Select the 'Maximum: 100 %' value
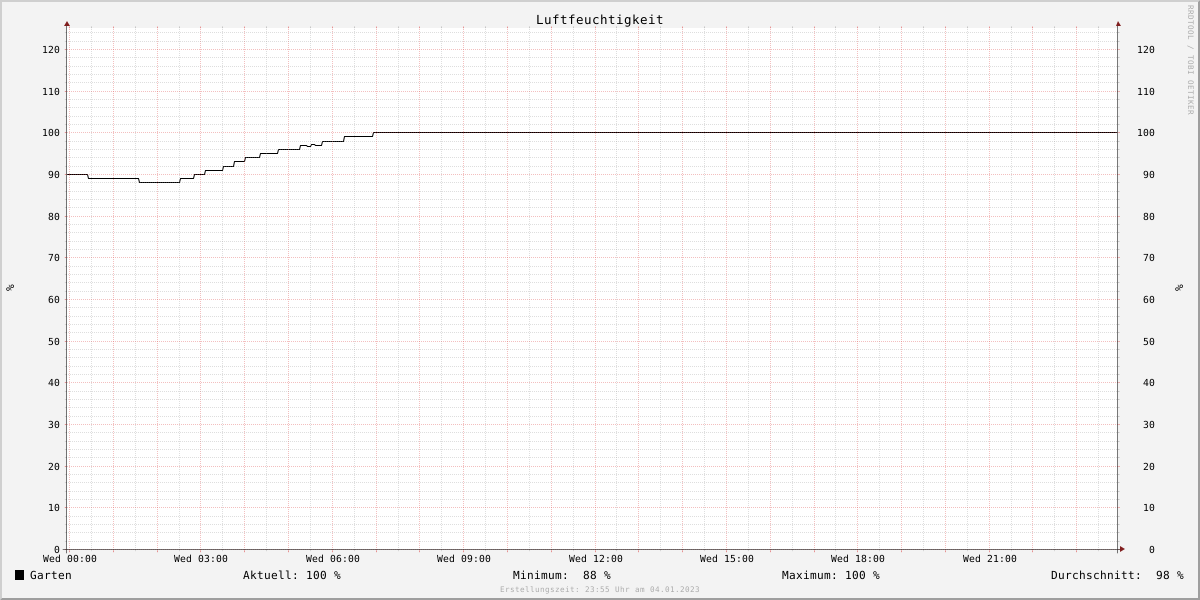The width and height of the screenshot is (1200, 600). click(831, 575)
